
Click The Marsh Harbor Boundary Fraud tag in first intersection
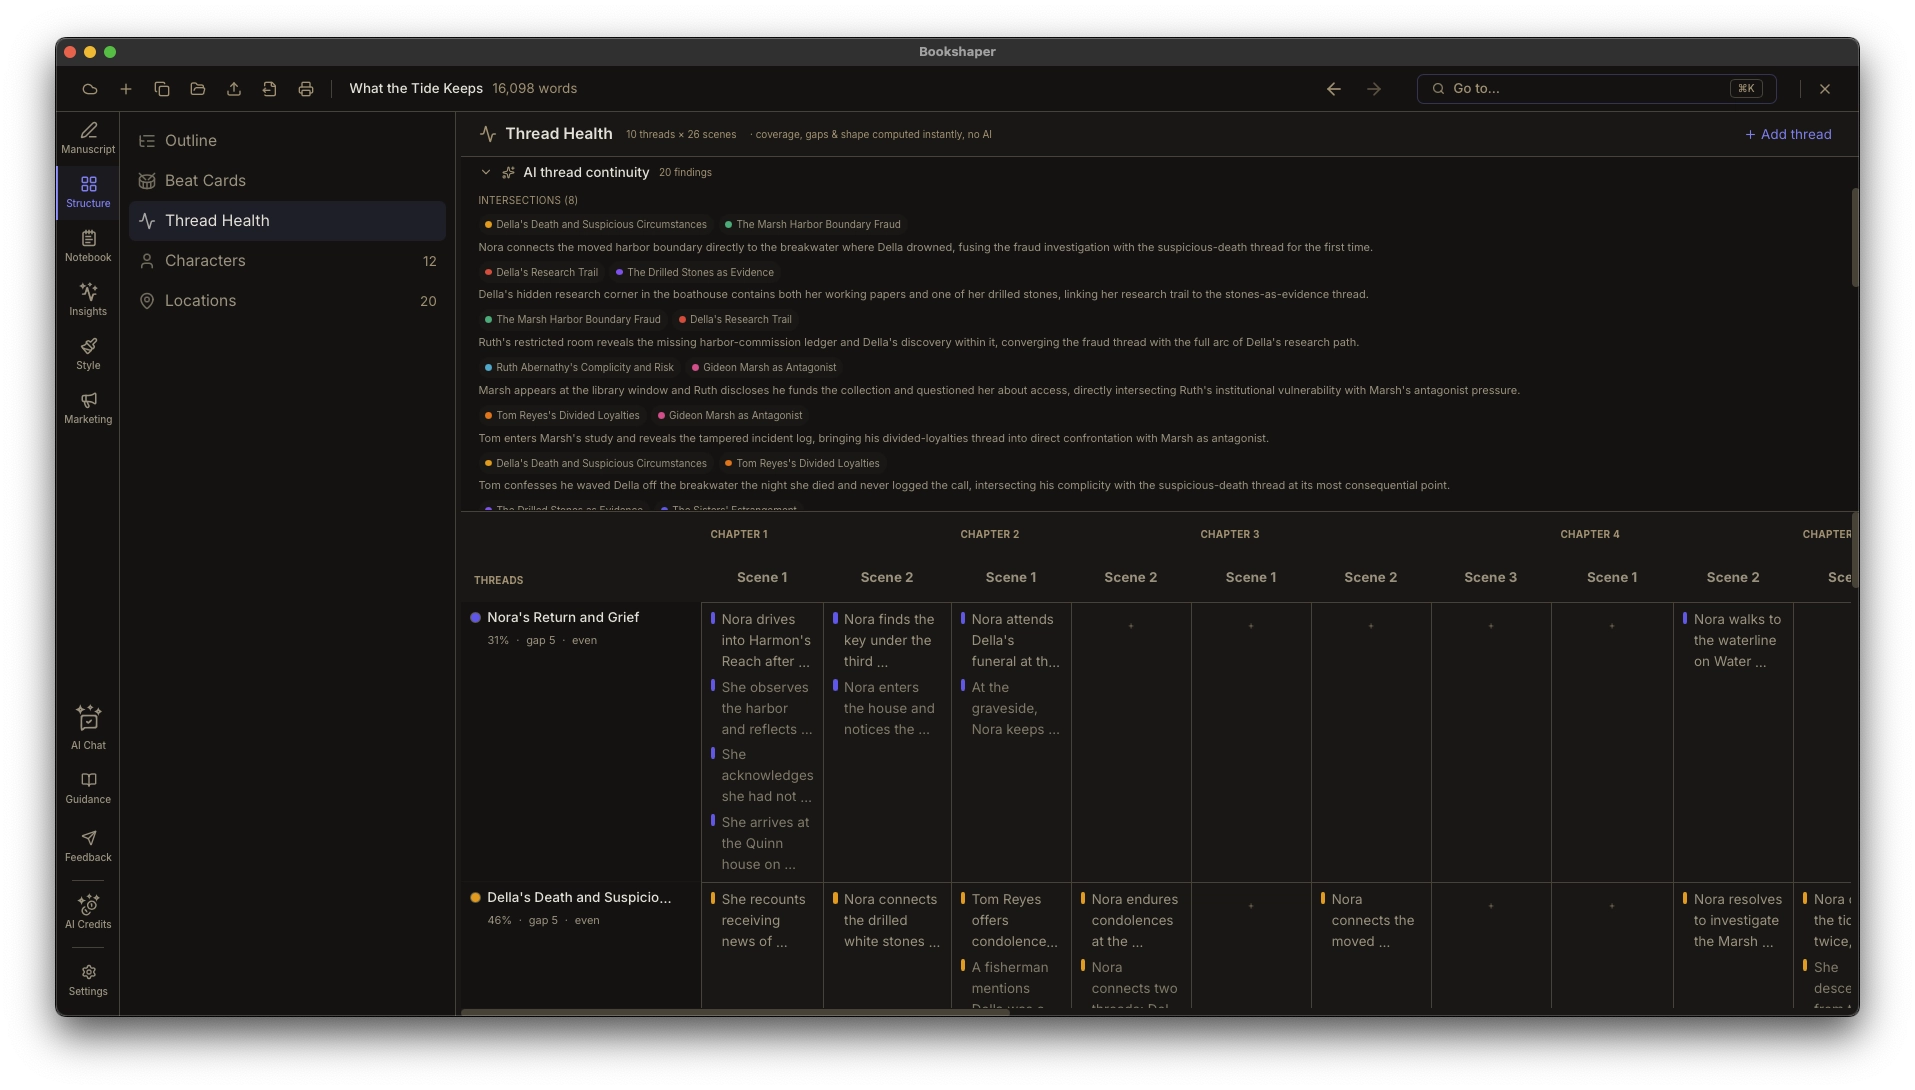tap(812, 225)
